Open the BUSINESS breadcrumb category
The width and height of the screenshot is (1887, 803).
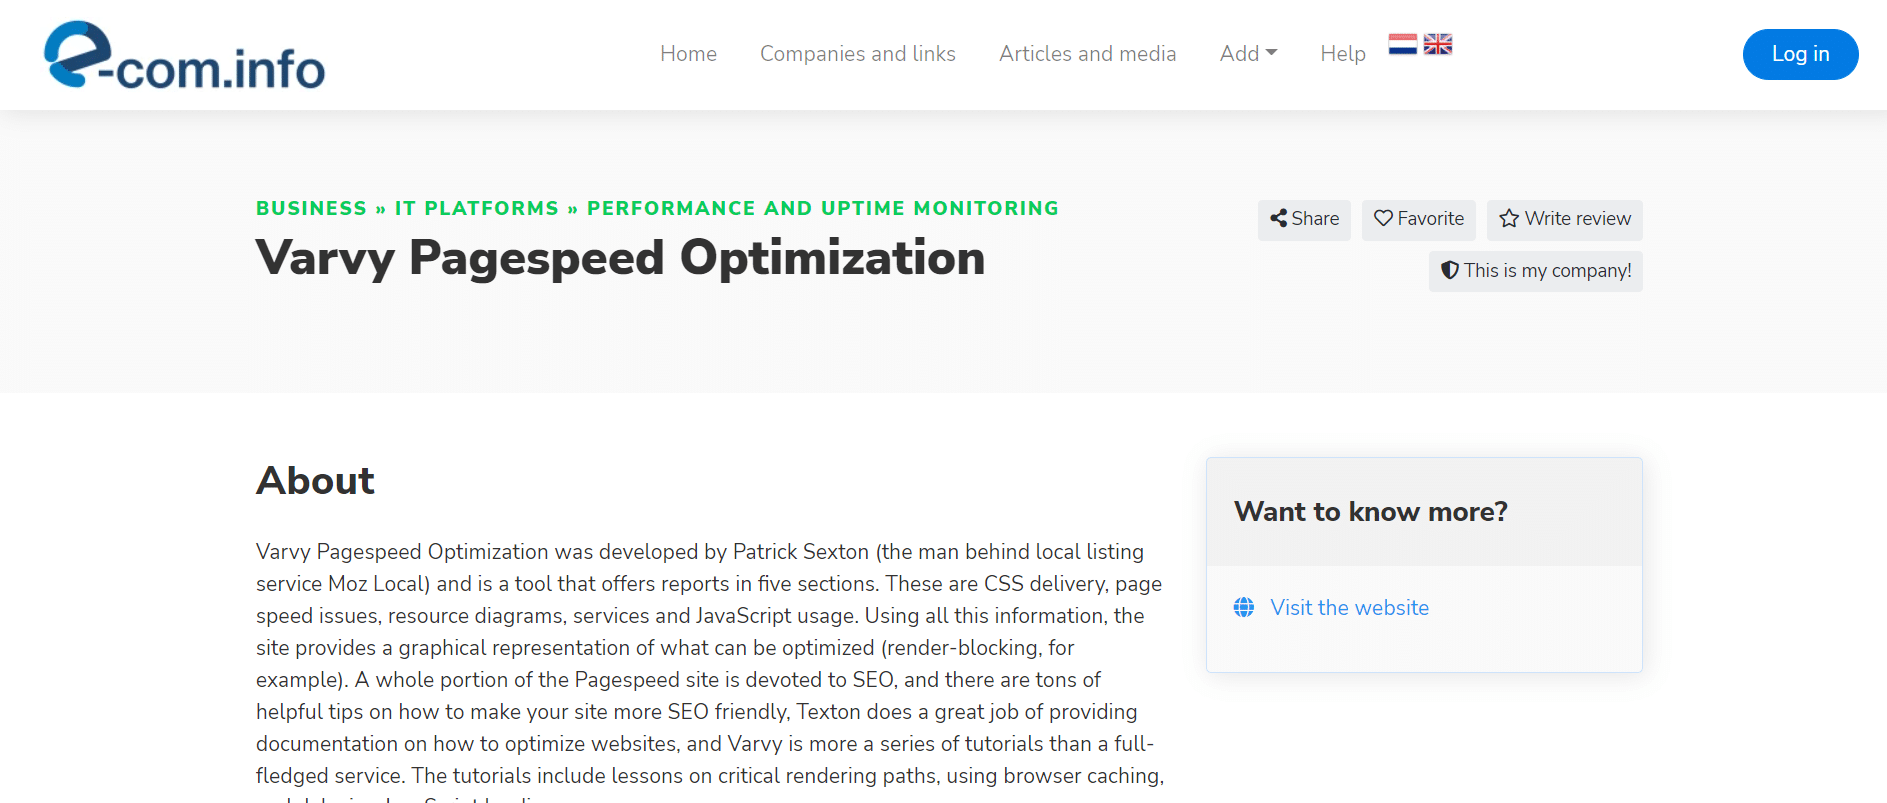pyautogui.click(x=311, y=208)
